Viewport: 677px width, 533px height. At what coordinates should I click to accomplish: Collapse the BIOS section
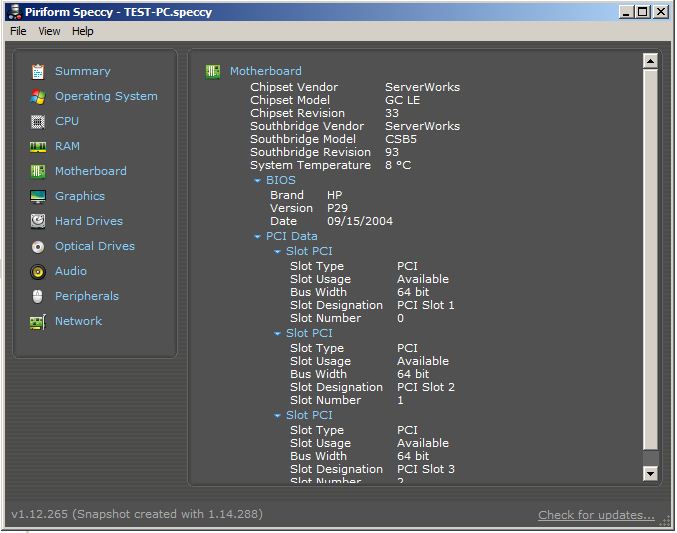(x=257, y=181)
